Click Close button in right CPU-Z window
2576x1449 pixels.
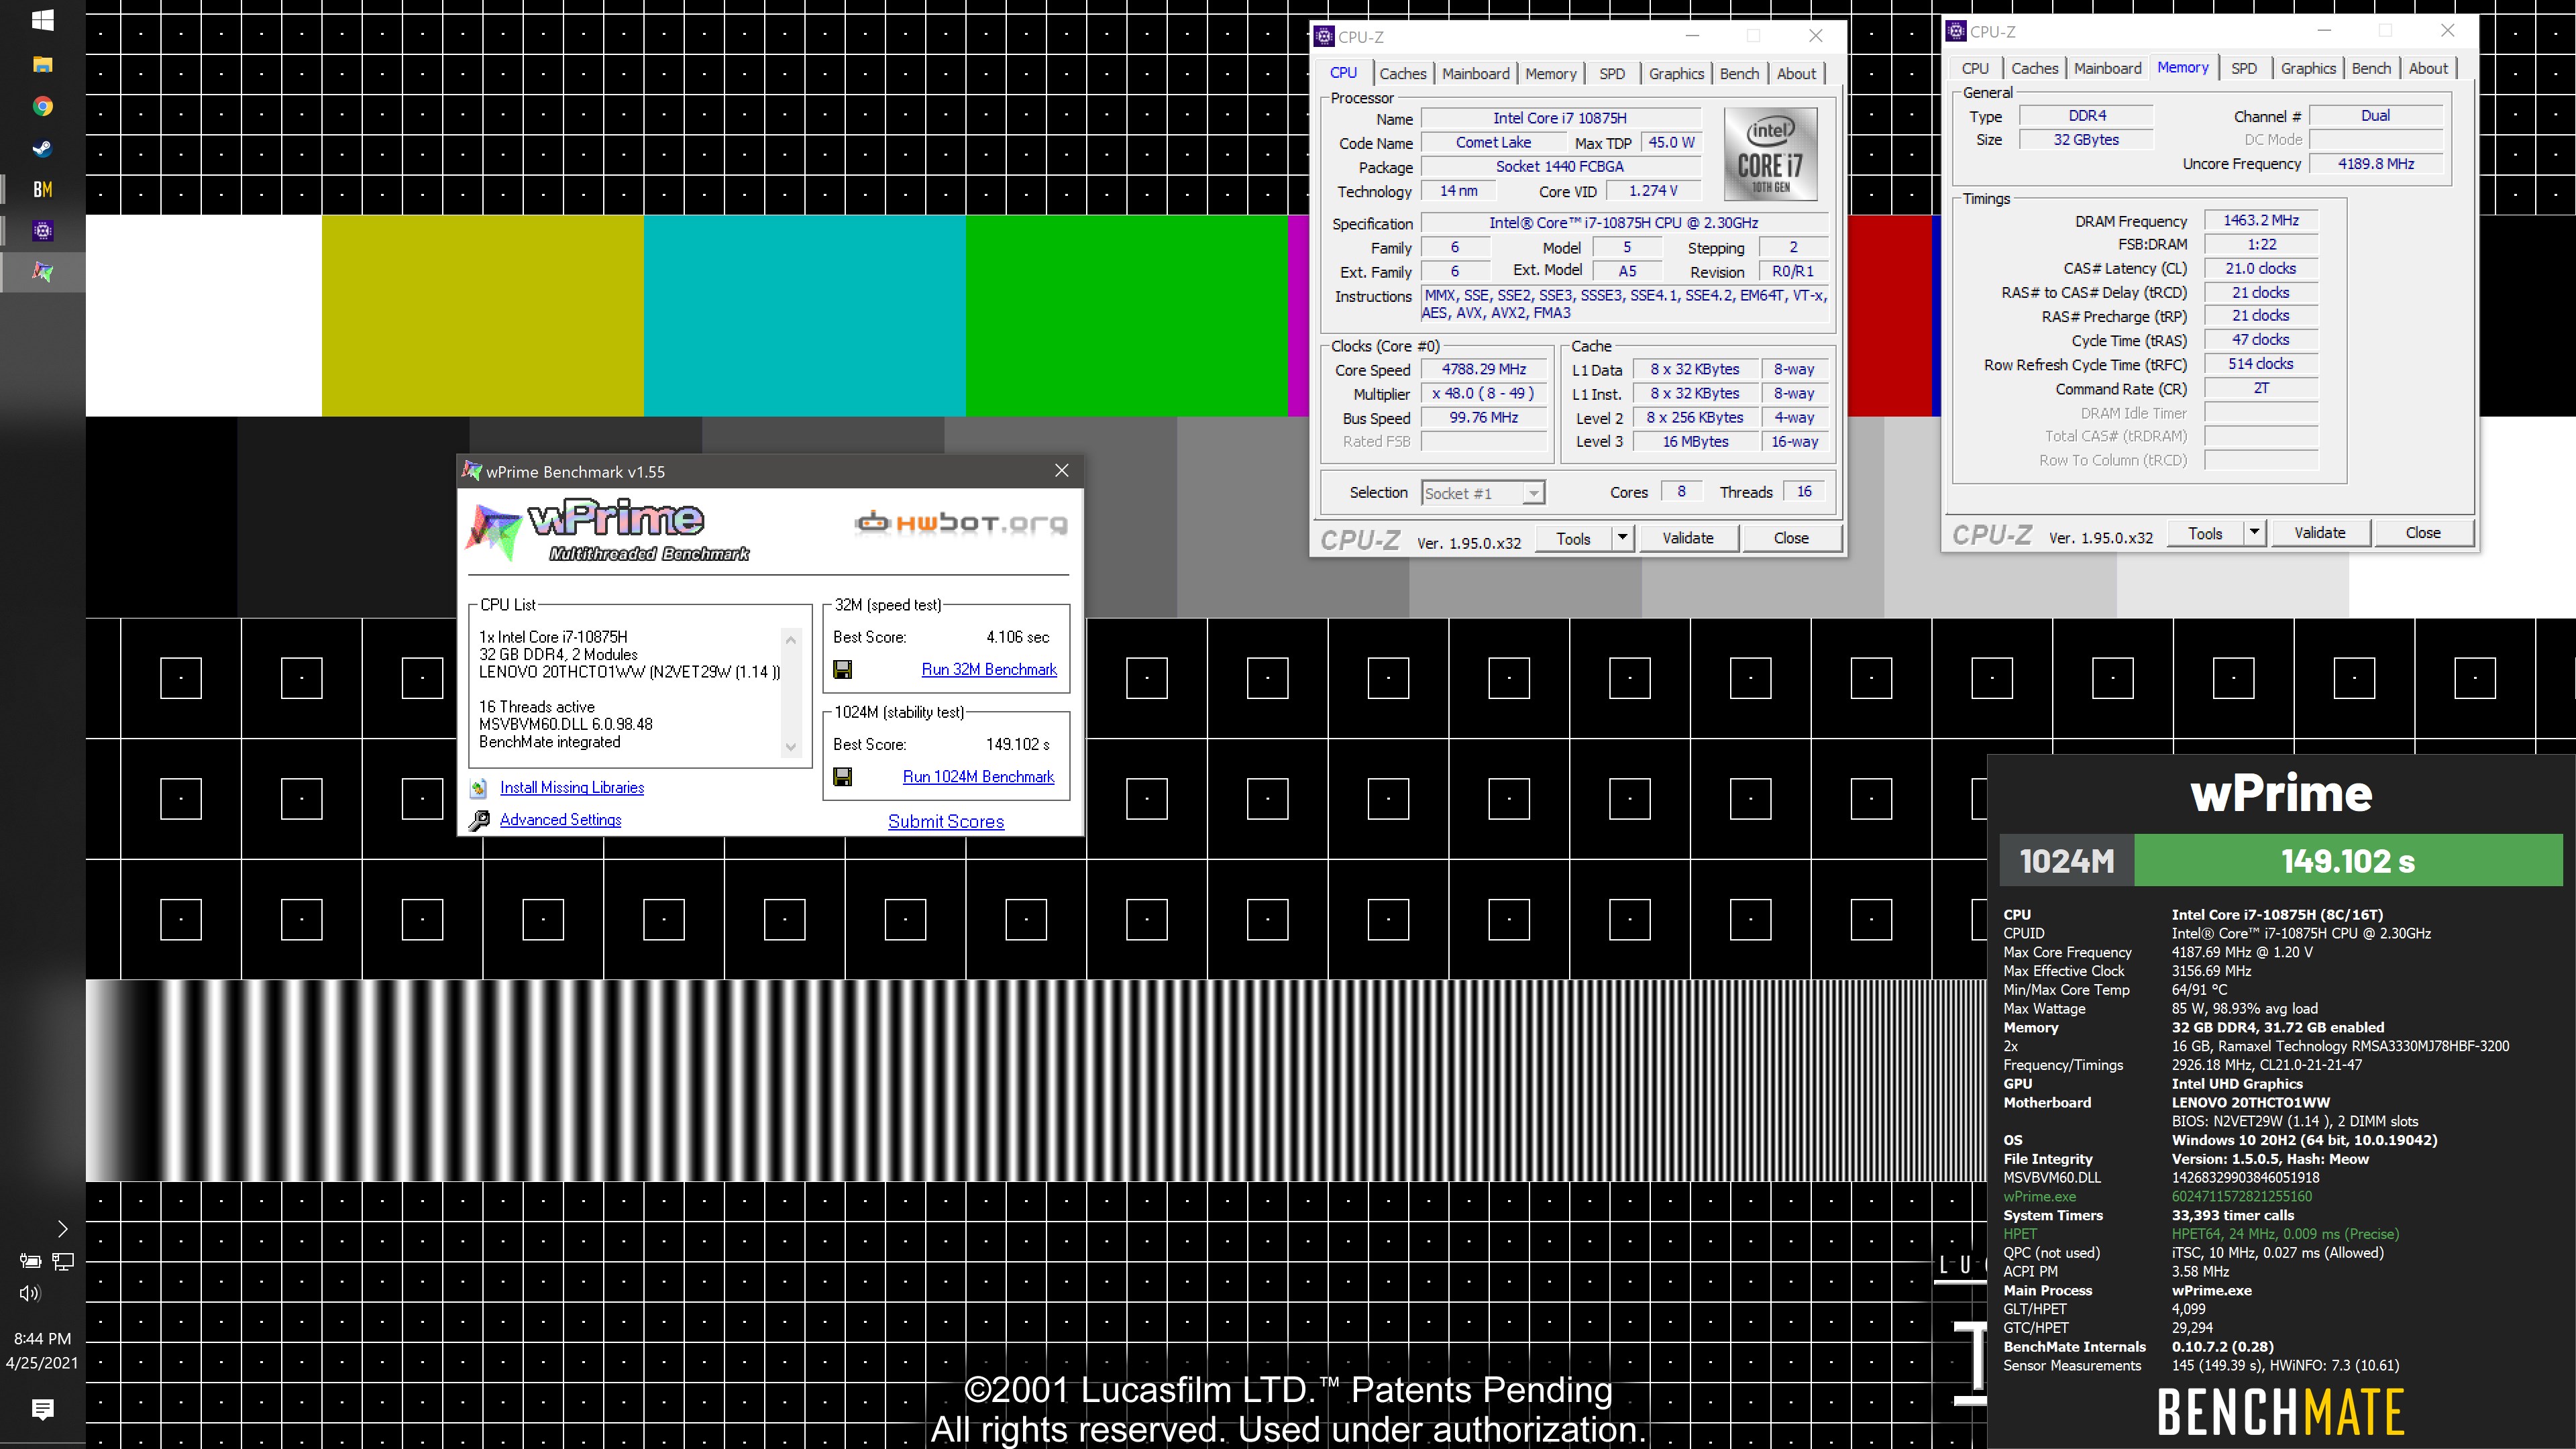[x=2422, y=533]
